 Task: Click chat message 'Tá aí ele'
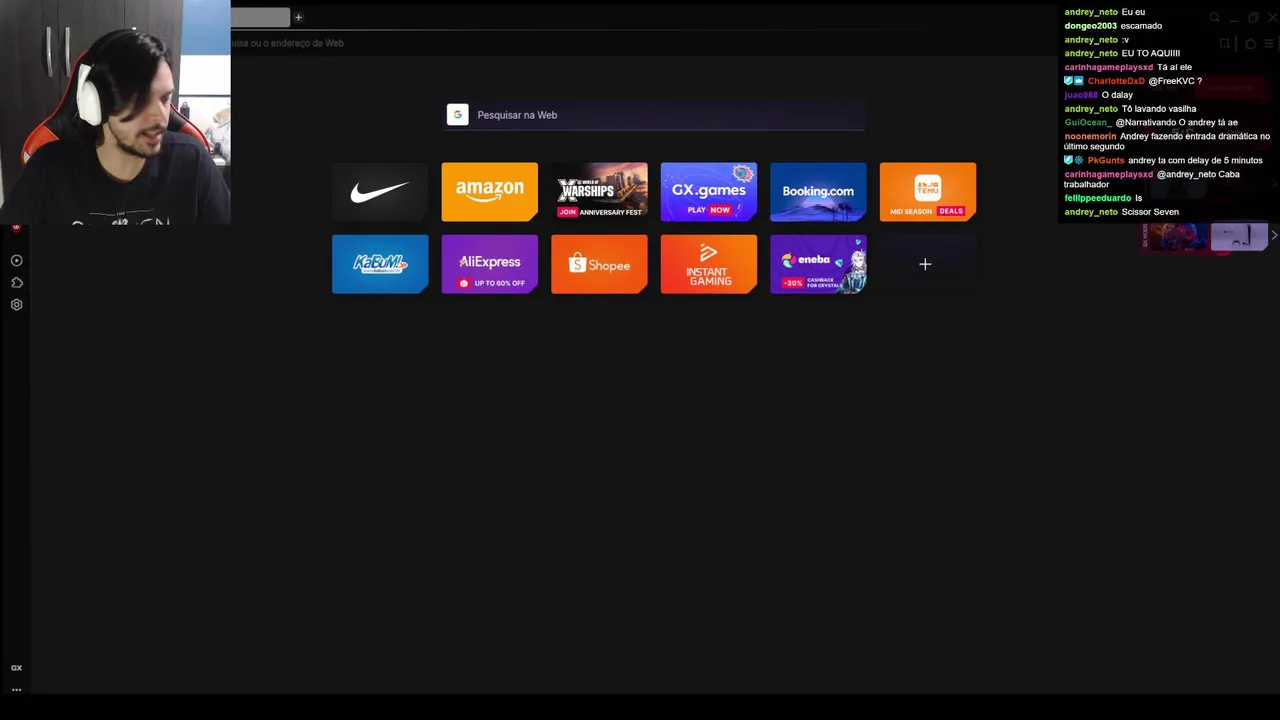pos(1175,67)
